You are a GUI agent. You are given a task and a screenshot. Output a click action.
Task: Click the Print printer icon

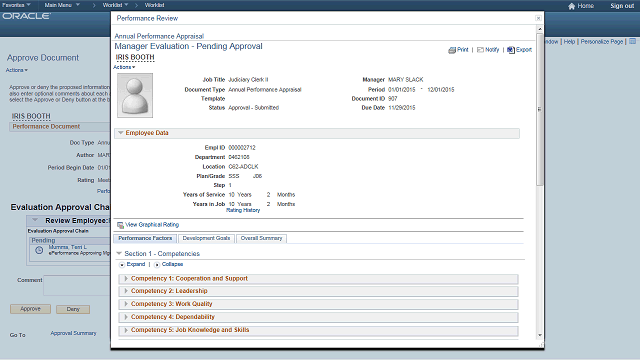(x=452, y=50)
